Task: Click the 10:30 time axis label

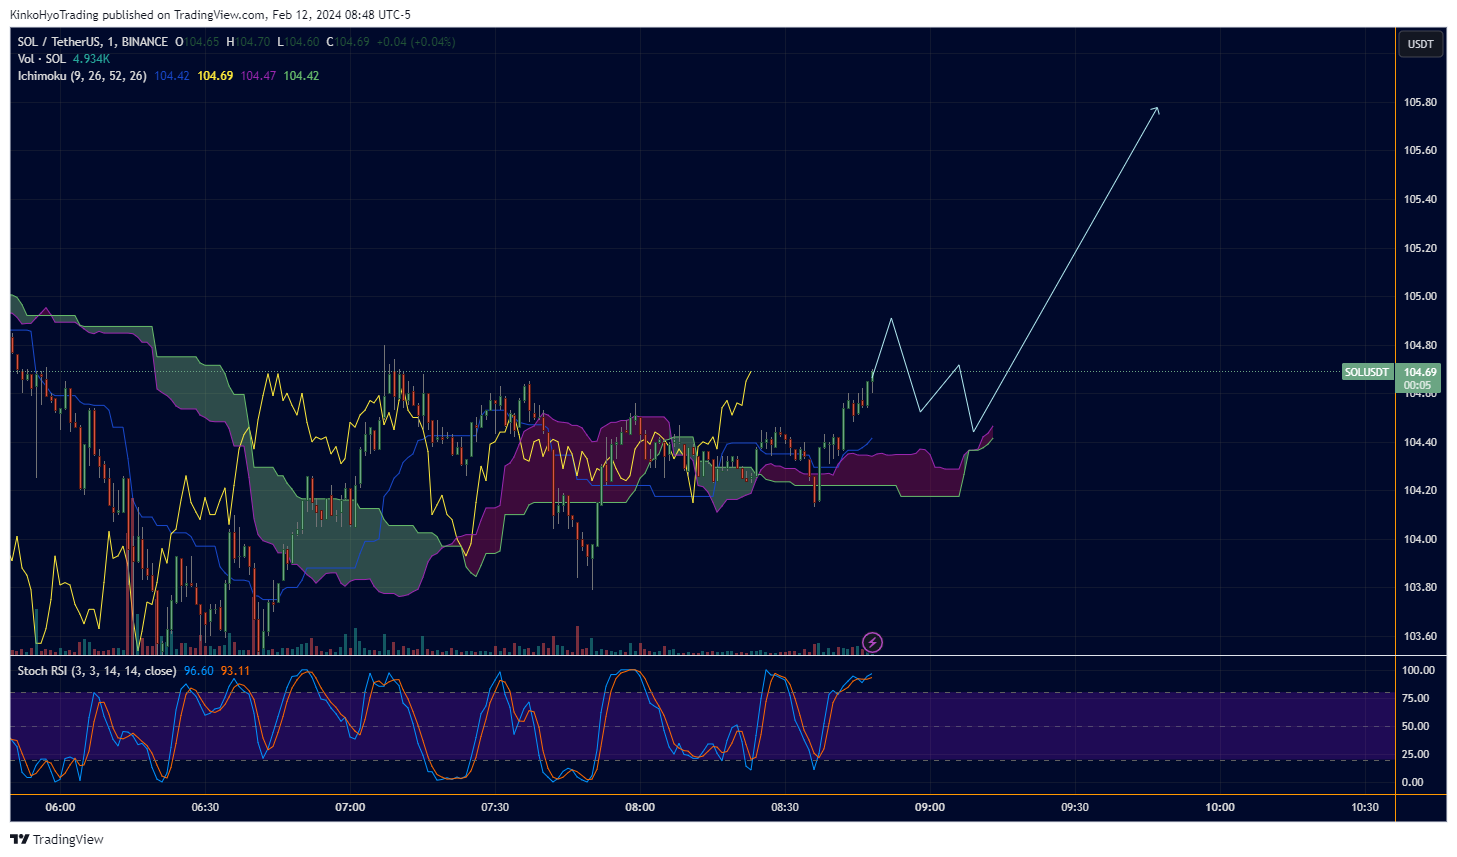Action: [x=1365, y=807]
